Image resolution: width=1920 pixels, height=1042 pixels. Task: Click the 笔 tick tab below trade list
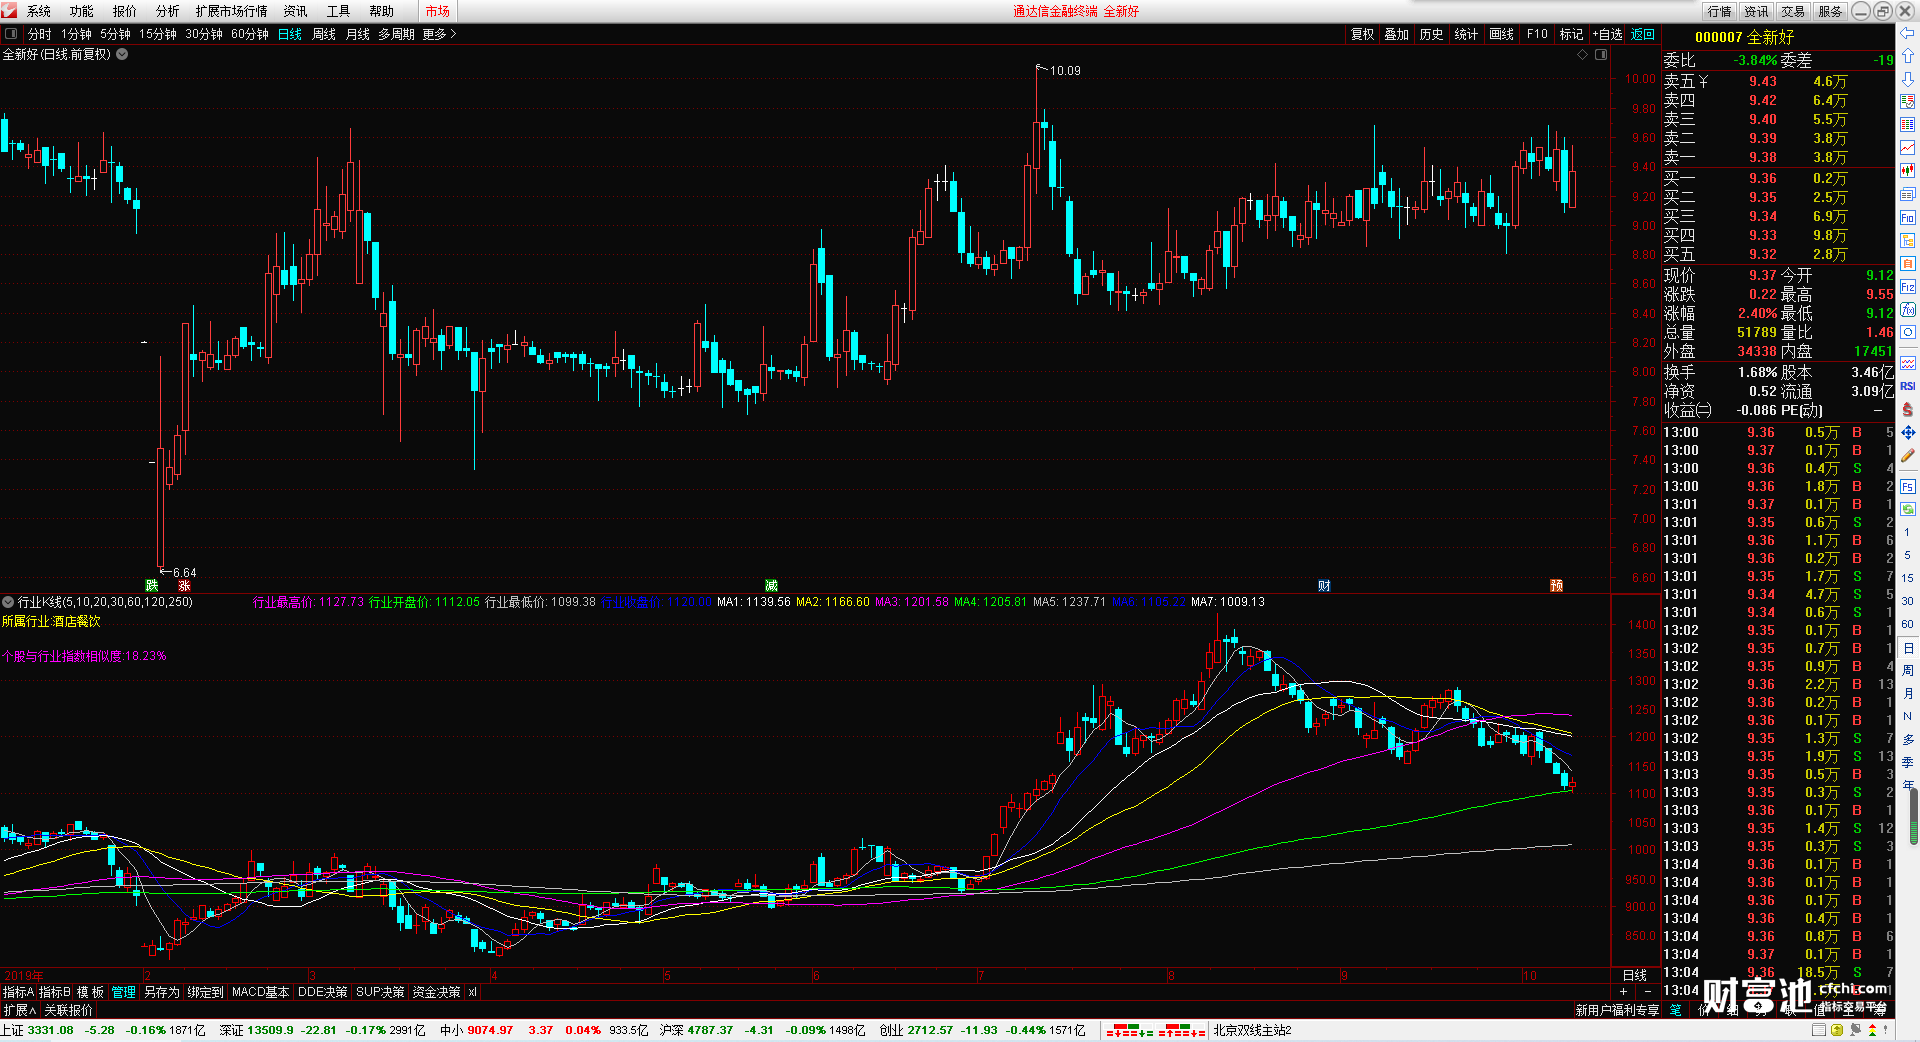(1676, 1010)
